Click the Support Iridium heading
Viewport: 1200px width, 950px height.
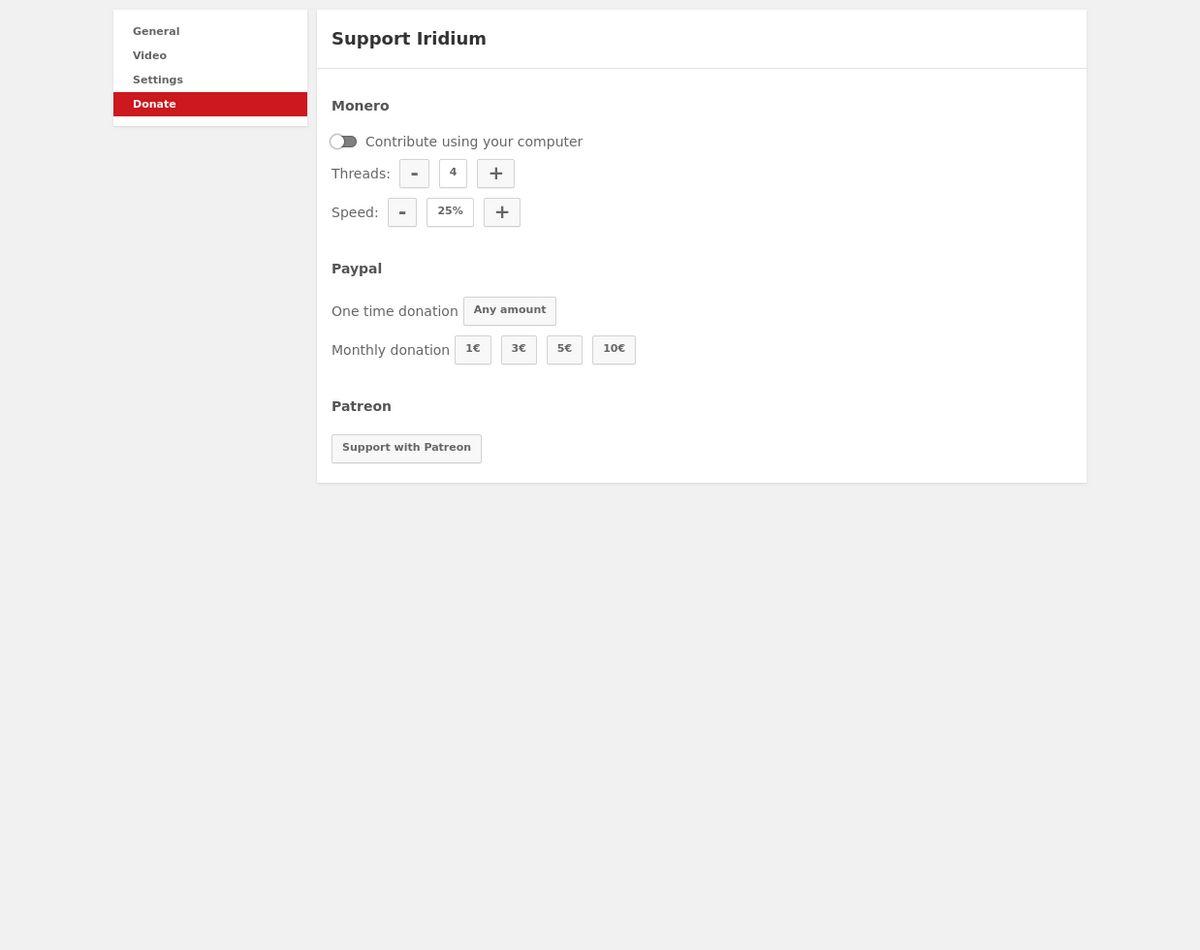(x=409, y=39)
